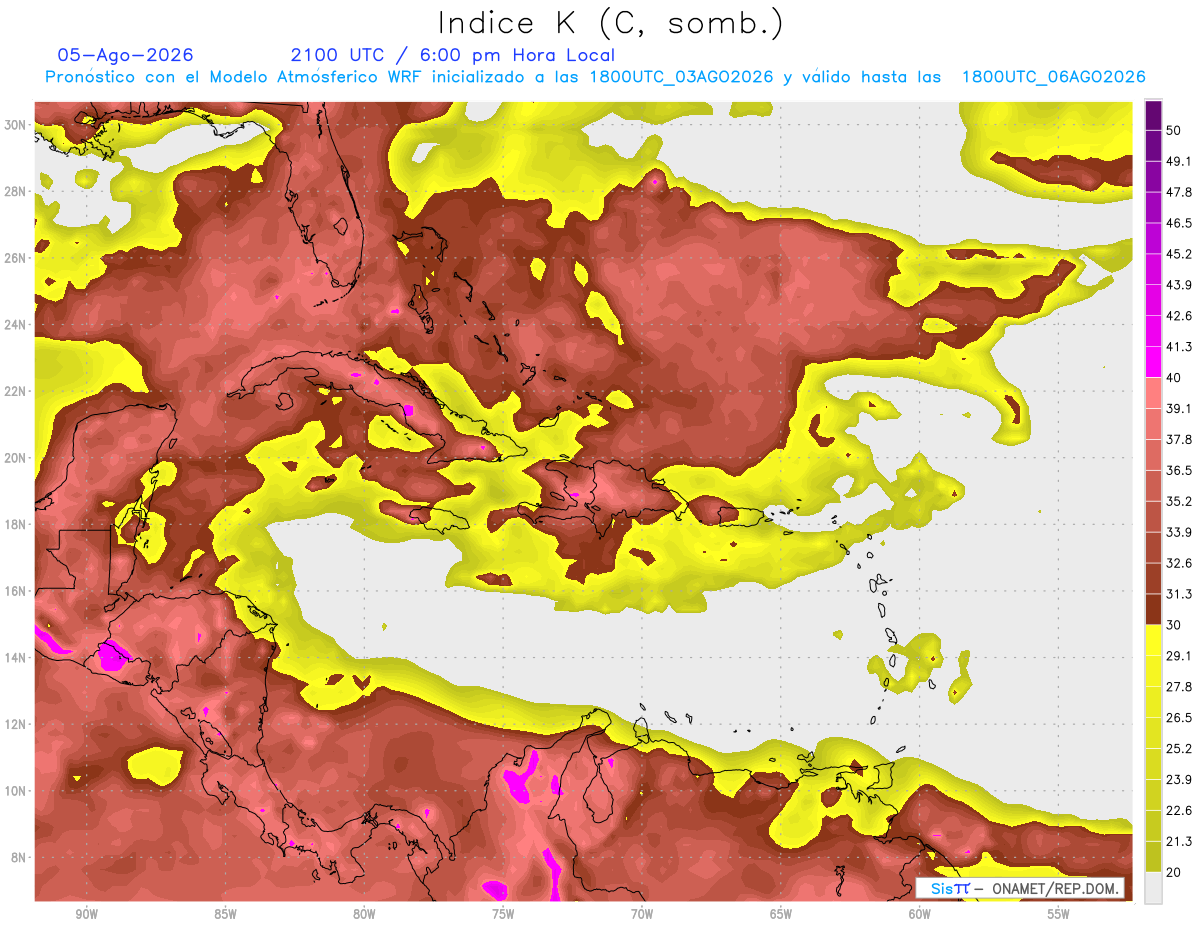Click the latitude label '28N'
The width and height of the screenshot is (1200, 927).
point(16,191)
